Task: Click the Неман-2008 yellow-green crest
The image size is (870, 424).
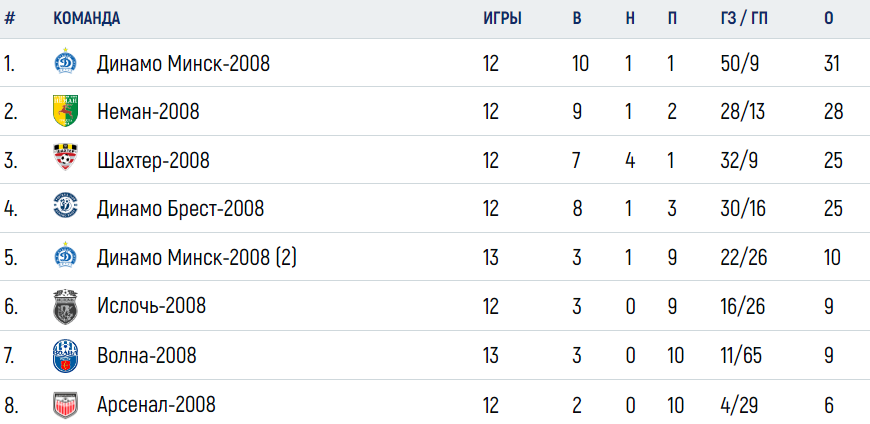Action: point(65,111)
